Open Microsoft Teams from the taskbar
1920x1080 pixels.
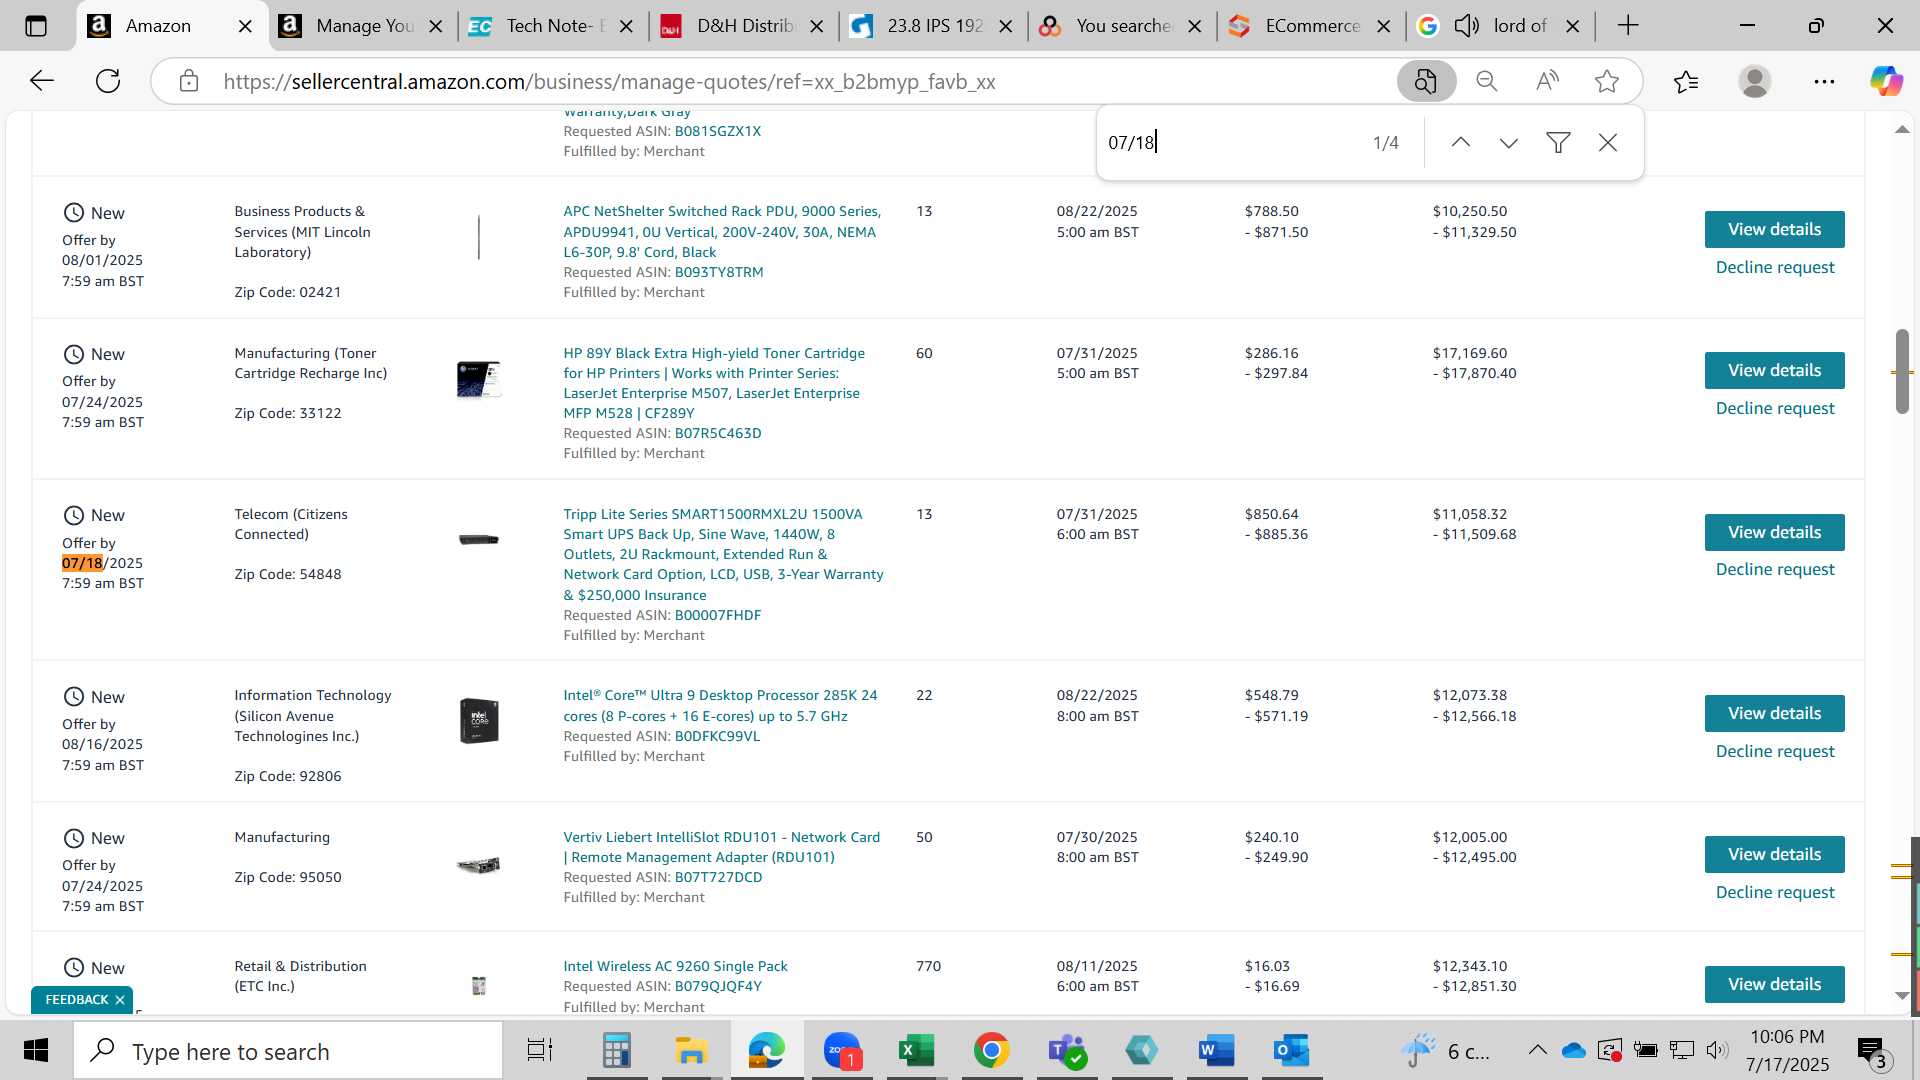click(x=1066, y=1051)
